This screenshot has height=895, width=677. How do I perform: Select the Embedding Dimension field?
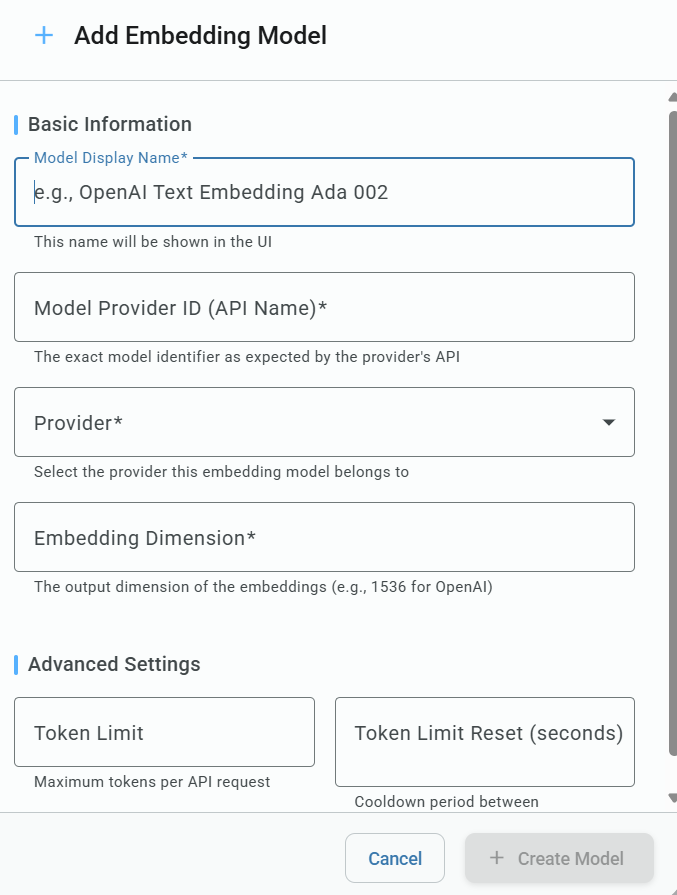click(325, 537)
